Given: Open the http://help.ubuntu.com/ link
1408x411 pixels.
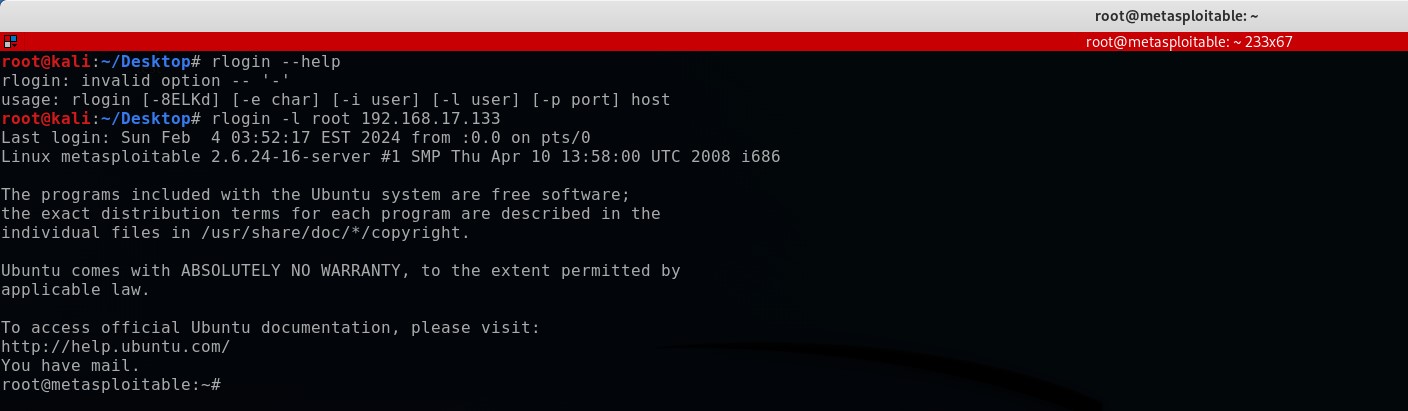Looking at the screenshot, I should [116, 347].
